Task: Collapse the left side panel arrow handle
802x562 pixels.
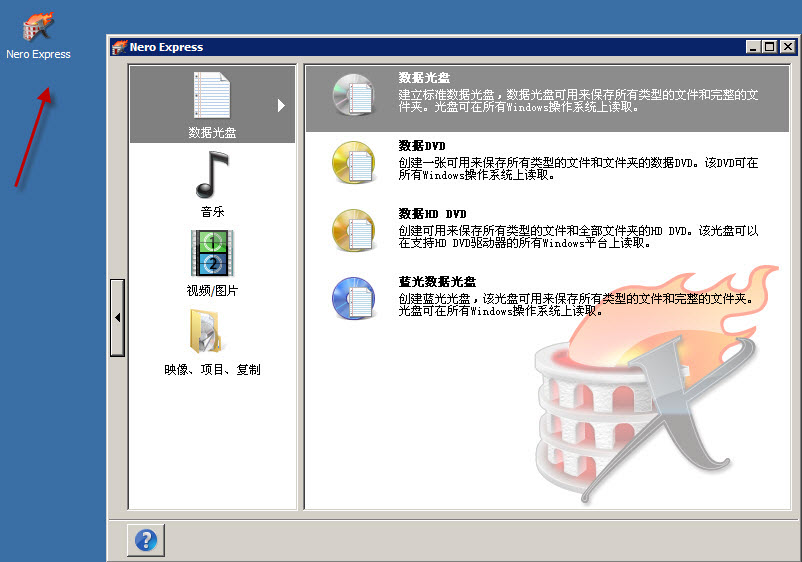Action: [118, 318]
